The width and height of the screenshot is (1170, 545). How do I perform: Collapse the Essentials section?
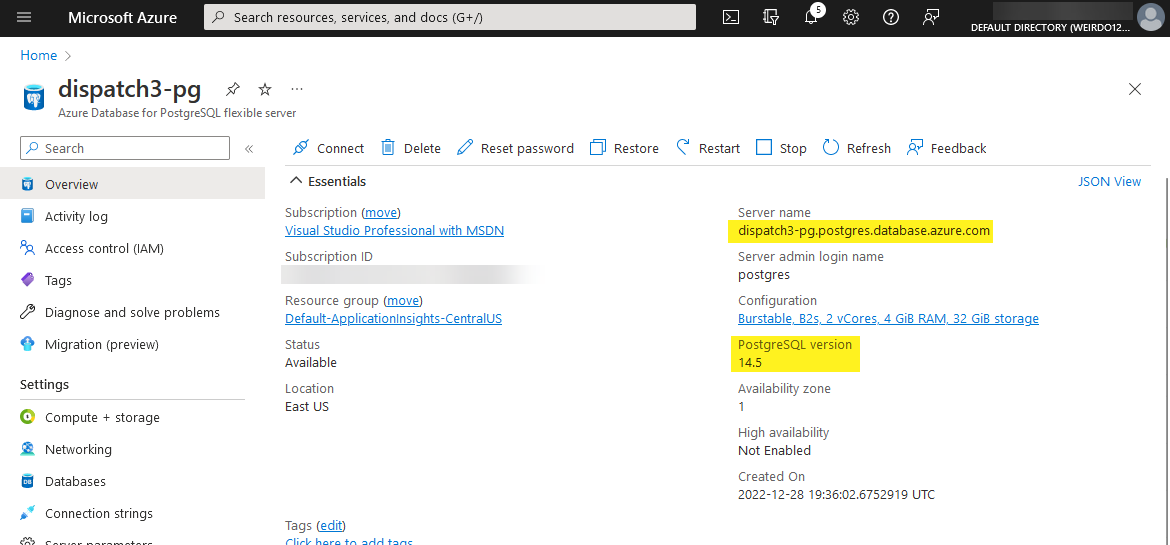coord(296,181)
